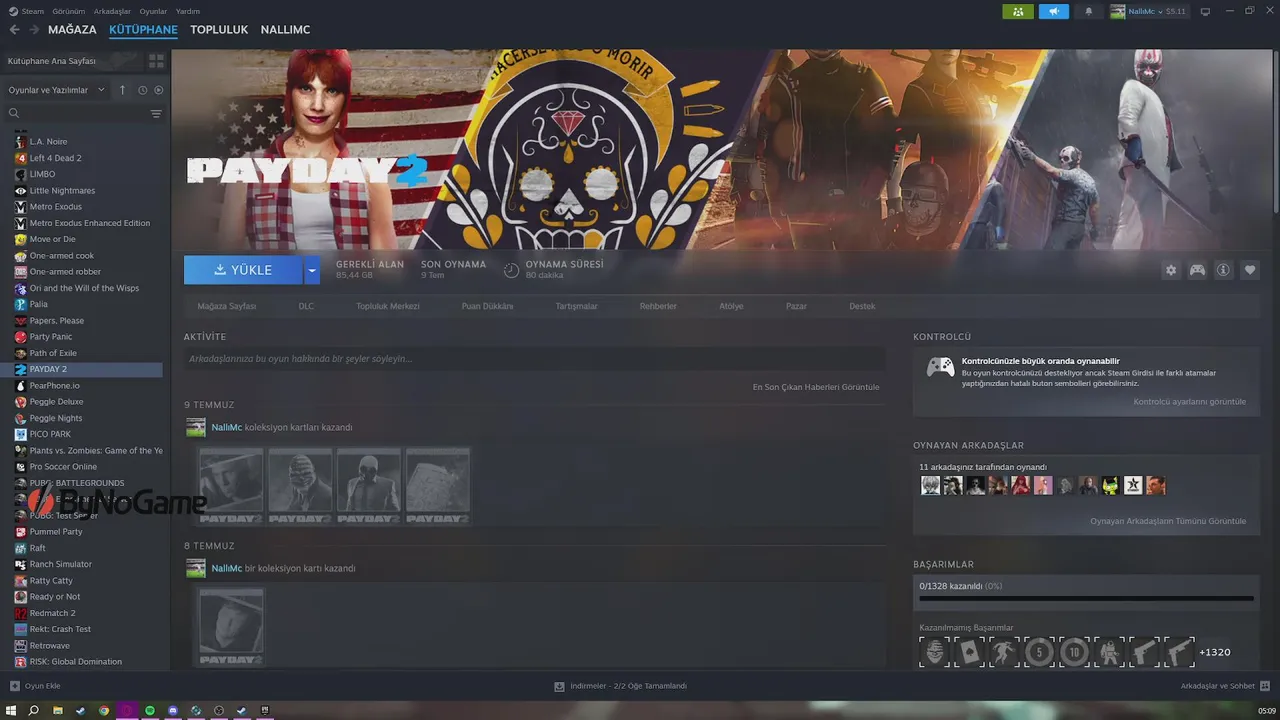This screenshot has width=1280, height=720.
Task: Click En Son Çıkan Haberleri Görüntüle
Action: pyautogui.click(x=816, y=387)
